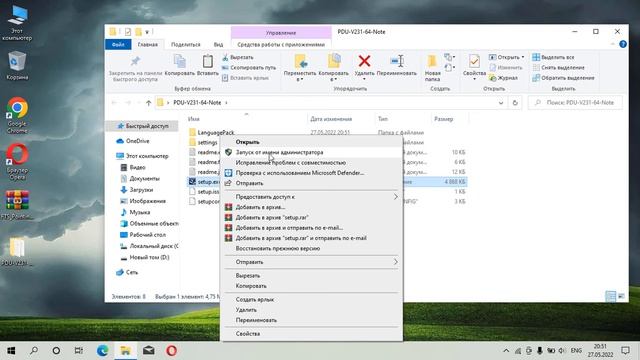Expand address bar history dropdown
Screen dimensions: 640x360
(501, 103)
